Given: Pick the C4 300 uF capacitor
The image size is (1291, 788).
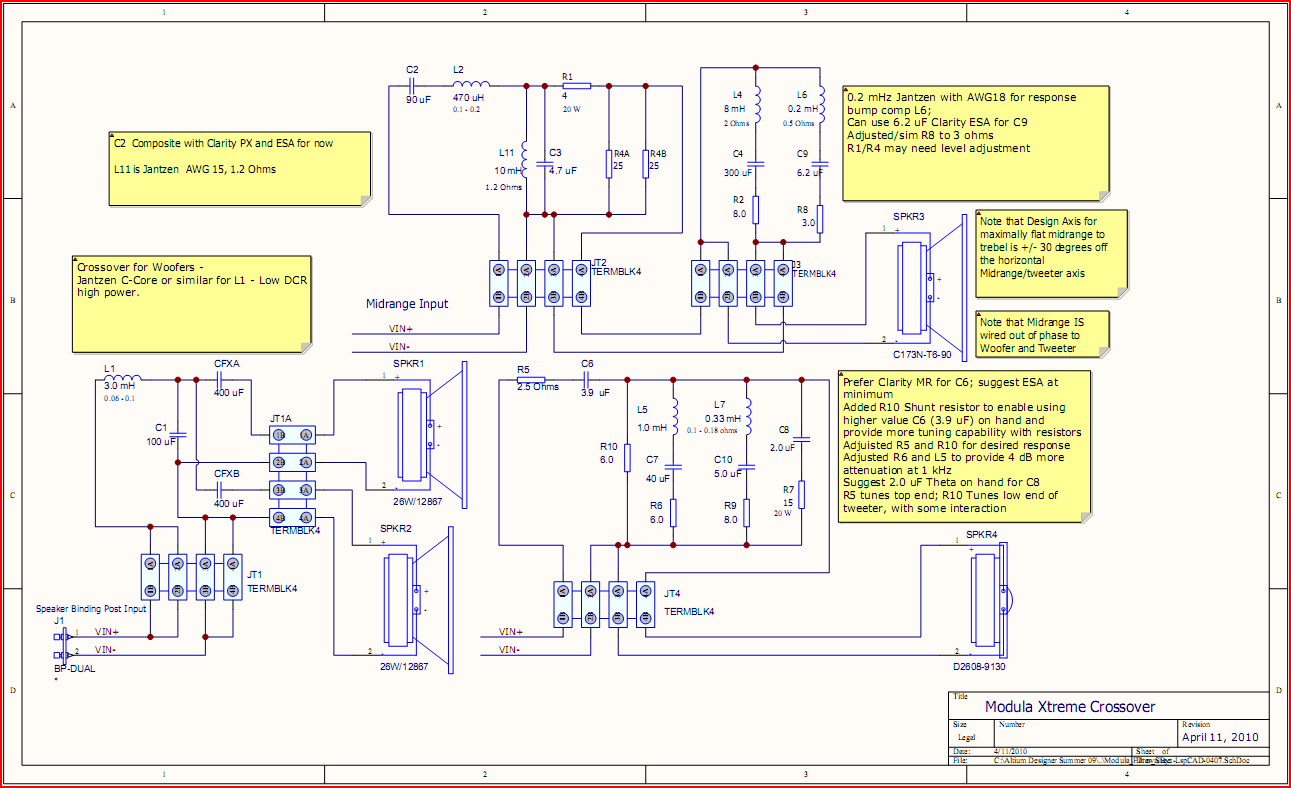Looking at the screenshot, I should tap(757, 164).
